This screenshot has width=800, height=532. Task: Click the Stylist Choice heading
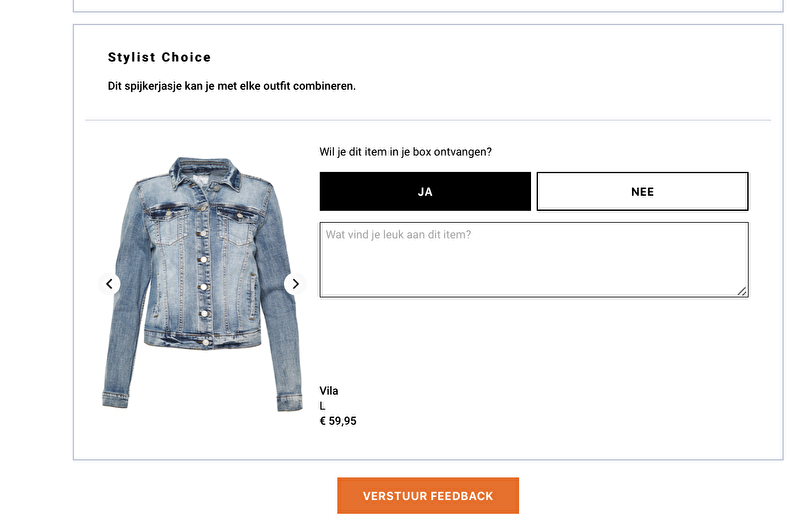[x=159, y=57]
